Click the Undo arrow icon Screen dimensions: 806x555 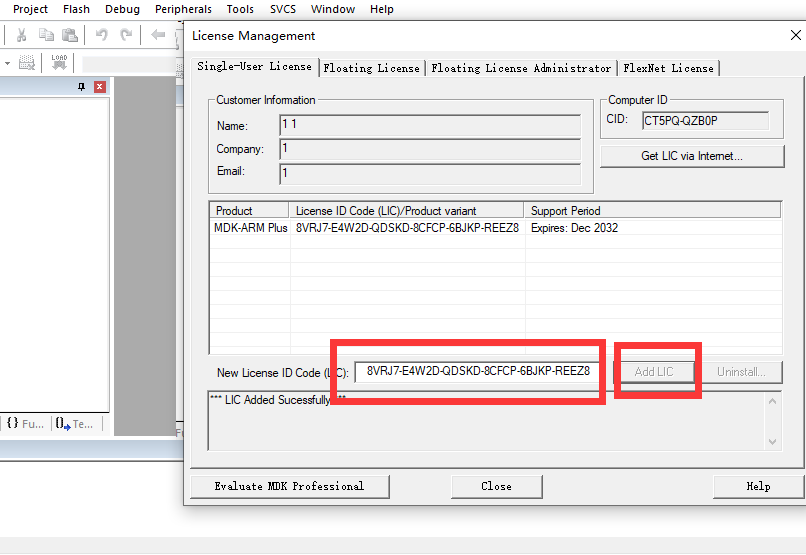[101, 35]
